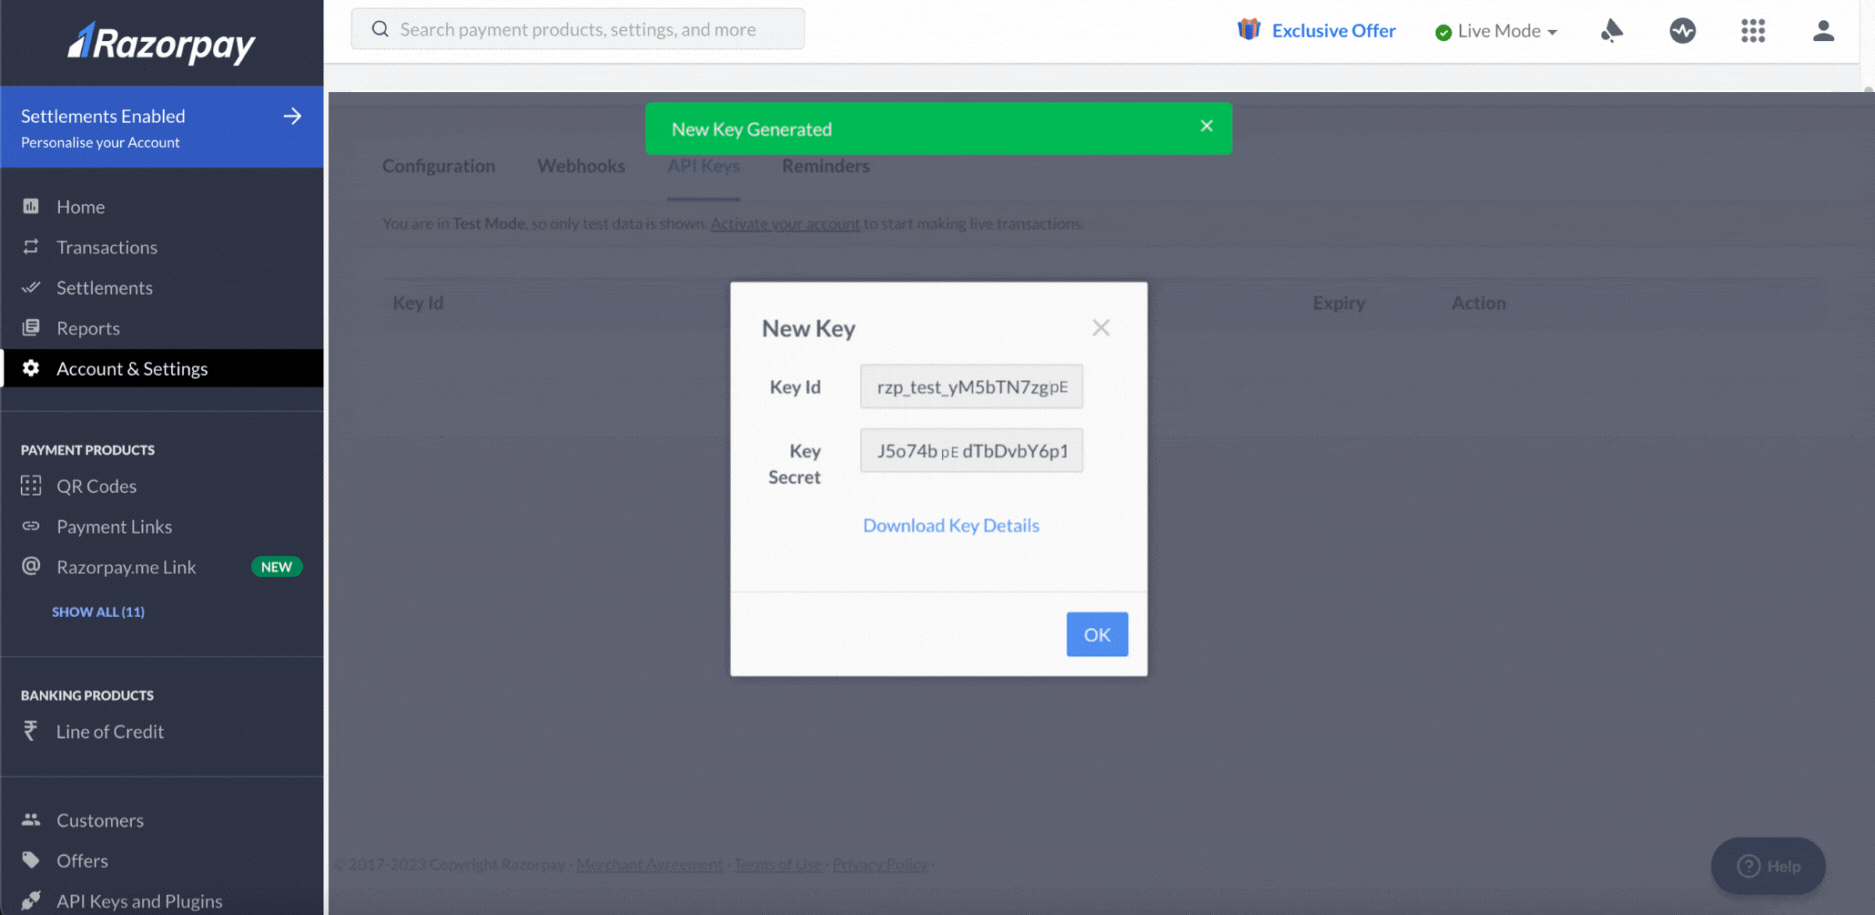Viewport: 1875px width, 915px height.
Task: Focus the search payment products field
Action: tap(577, 29)
